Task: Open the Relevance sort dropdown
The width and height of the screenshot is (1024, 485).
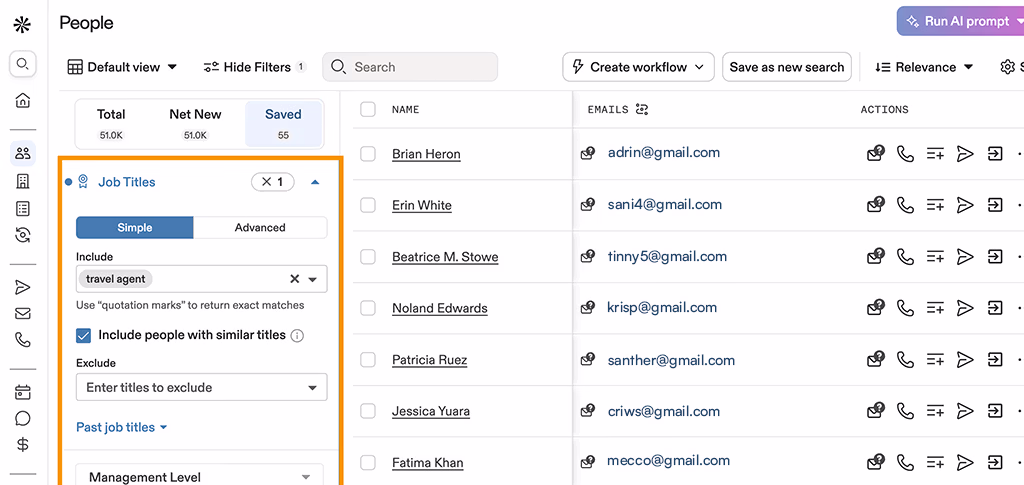Action: point(924,67)
